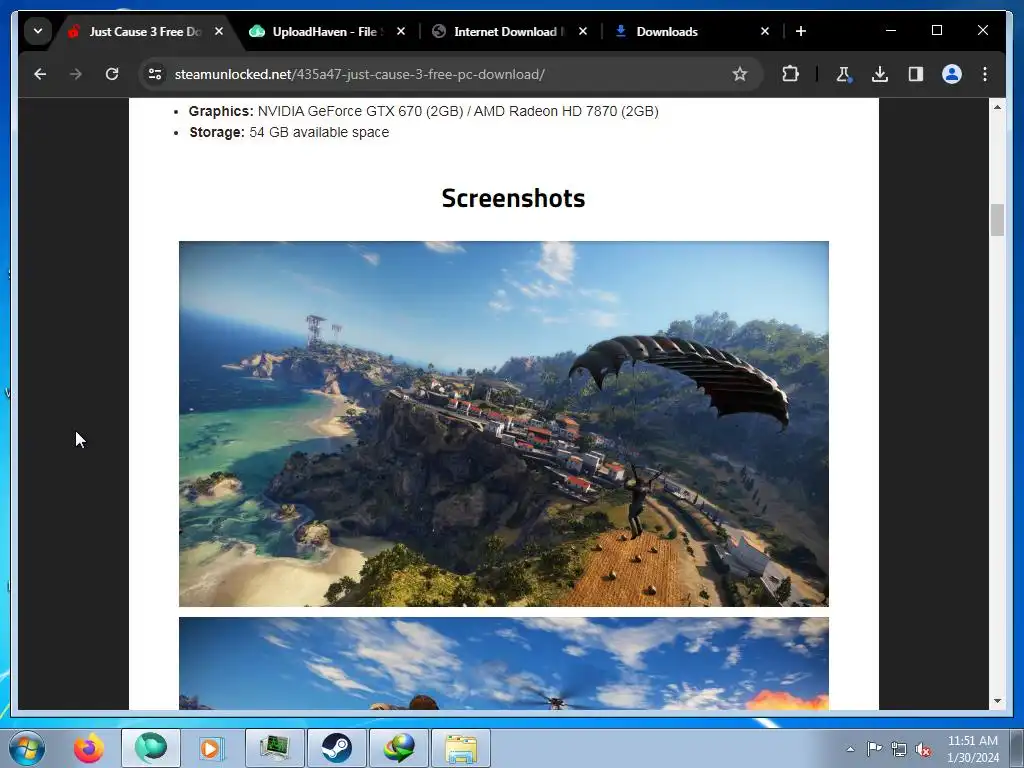The width and height of the screenshot is (1024, 768).
Task: Open Windows Explorer from the taskbar
Action: (x=461, y=748)
